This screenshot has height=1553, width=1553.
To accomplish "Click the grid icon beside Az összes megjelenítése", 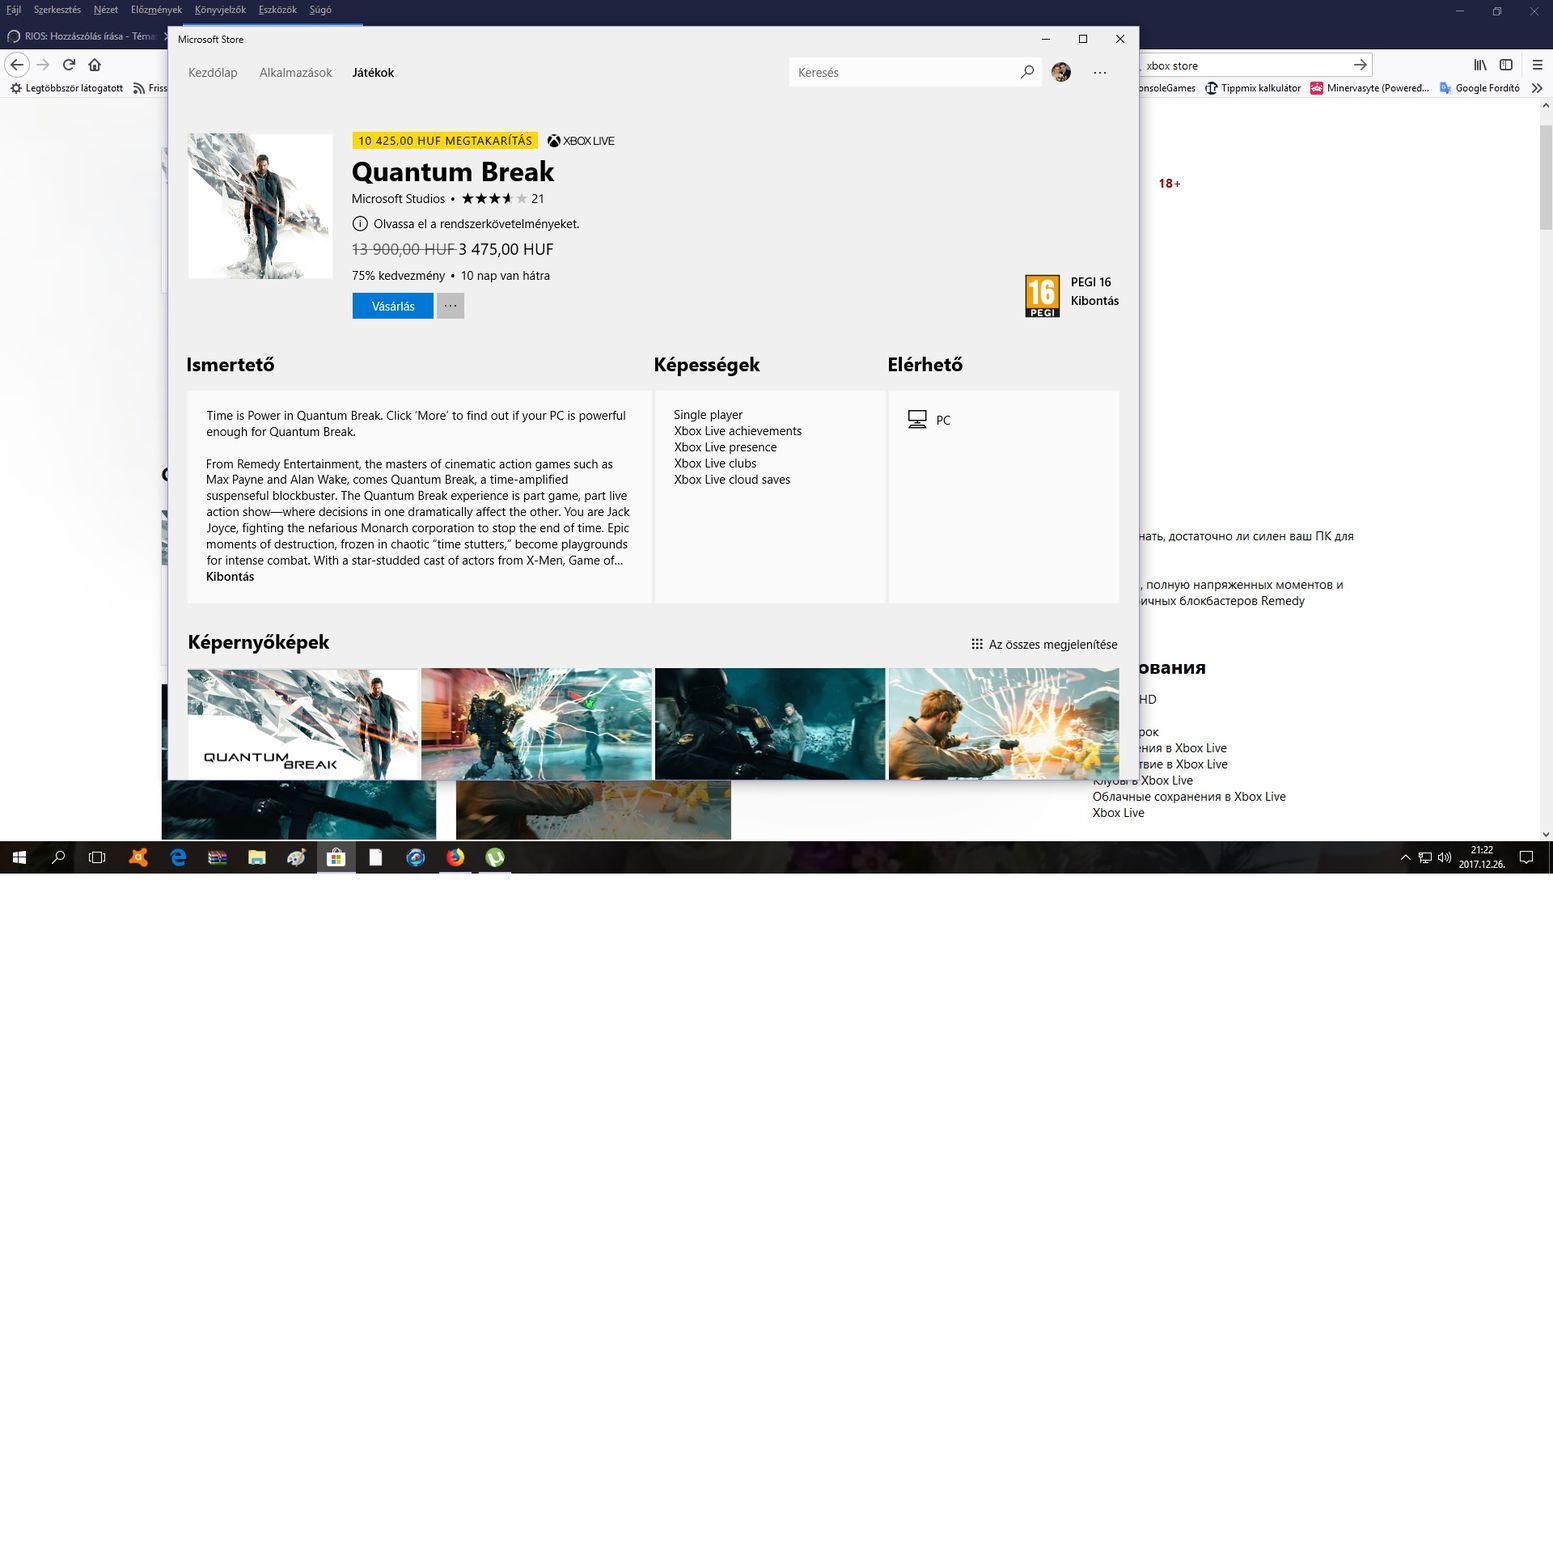I will point(977,644).
